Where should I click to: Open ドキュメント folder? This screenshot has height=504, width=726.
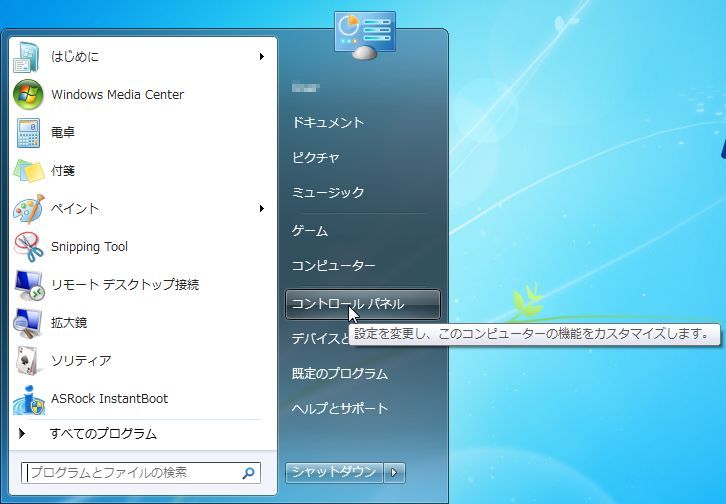point(328,123)
